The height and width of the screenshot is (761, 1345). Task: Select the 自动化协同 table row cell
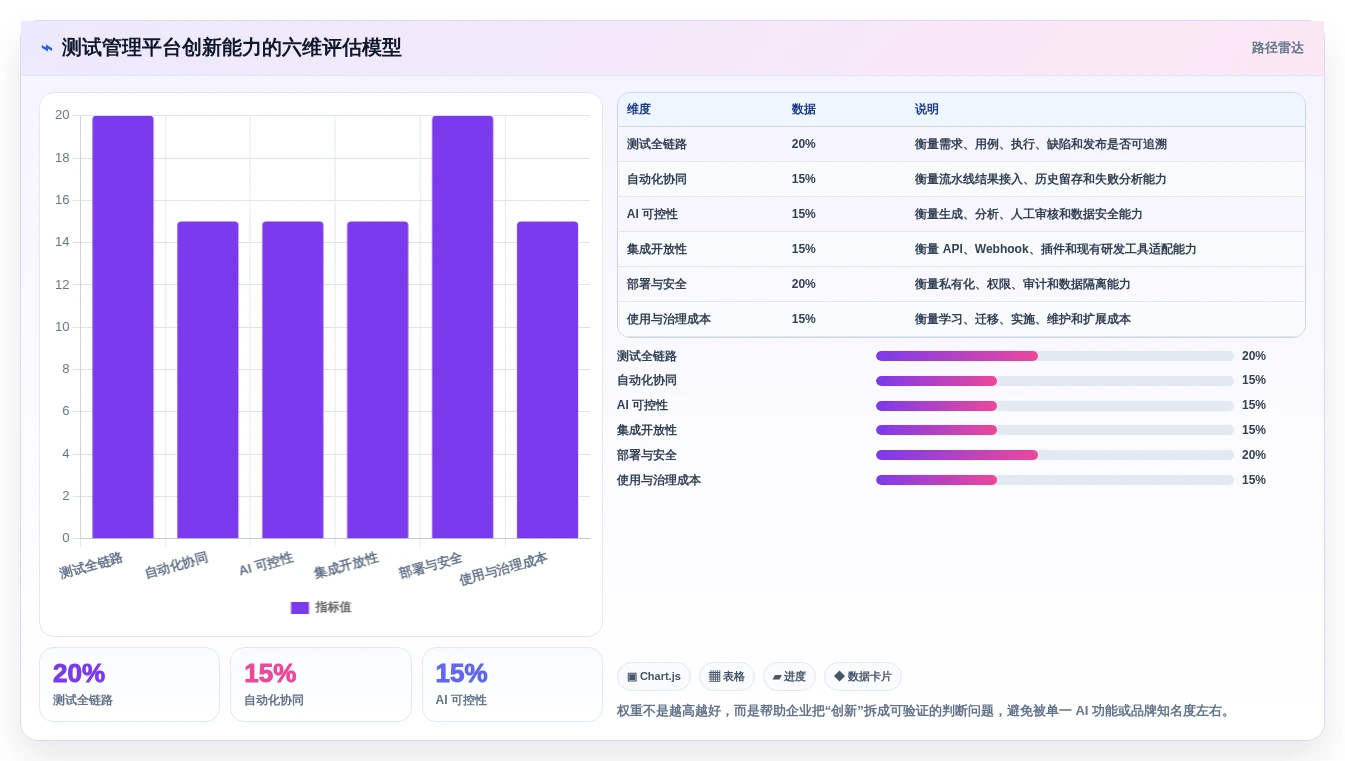pyautogui.click(x=657, y=179)
